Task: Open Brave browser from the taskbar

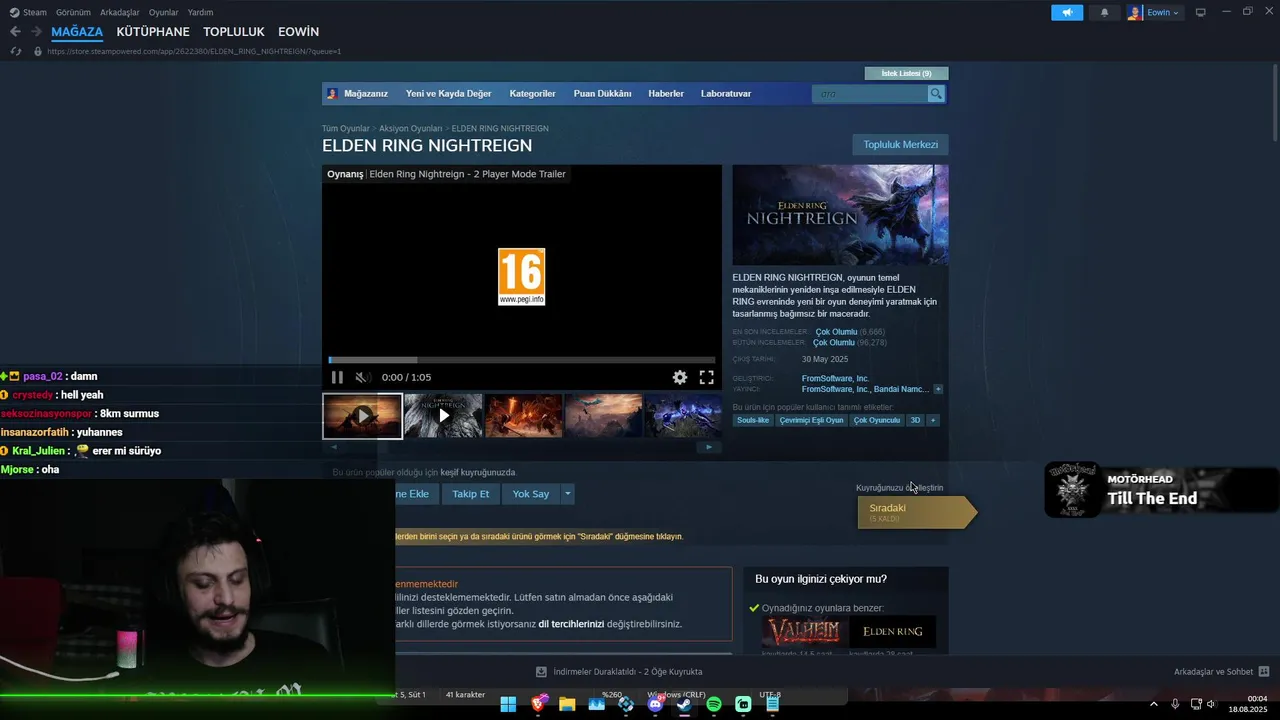Action: pyautogui.click(x=539, y=704)
